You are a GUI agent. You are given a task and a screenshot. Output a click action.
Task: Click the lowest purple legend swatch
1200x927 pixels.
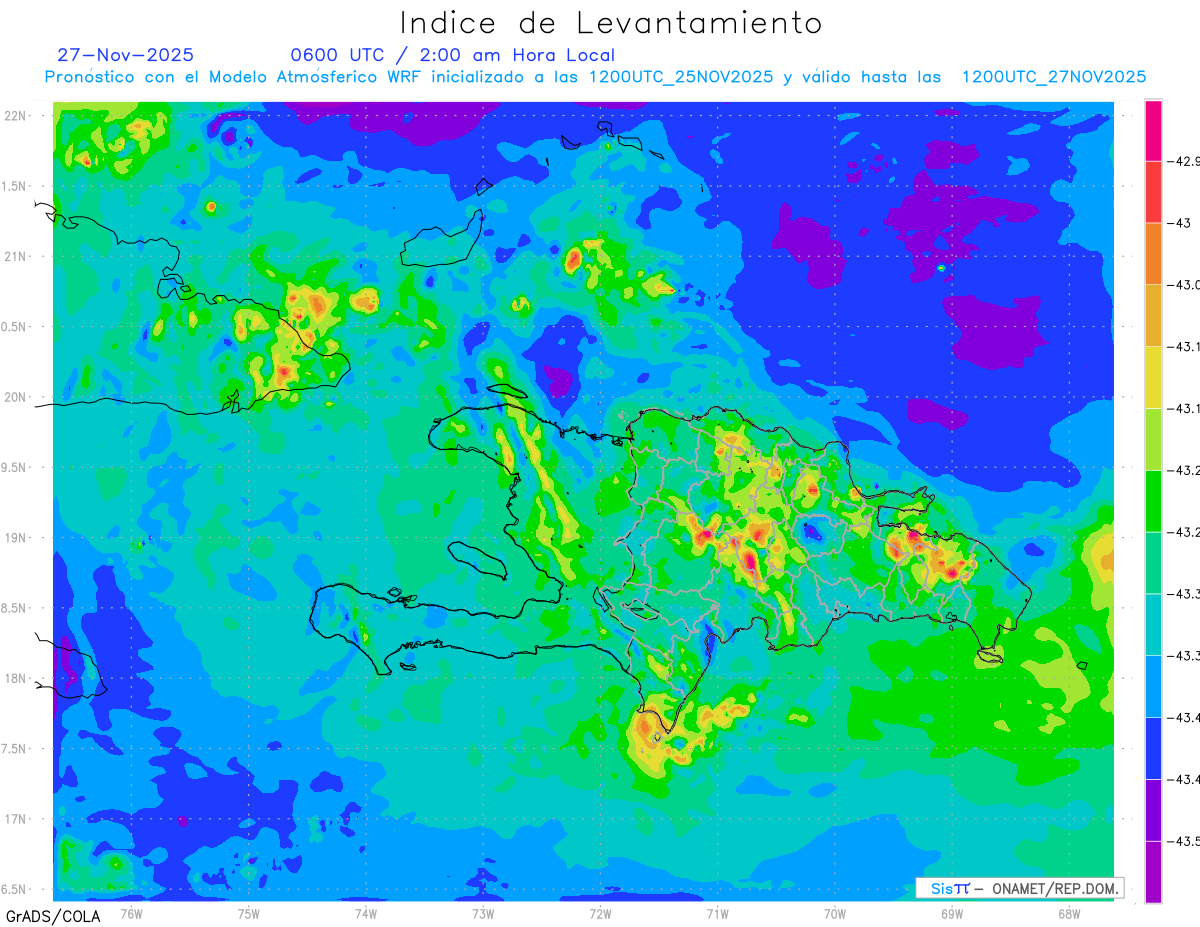click(1153, 872)
